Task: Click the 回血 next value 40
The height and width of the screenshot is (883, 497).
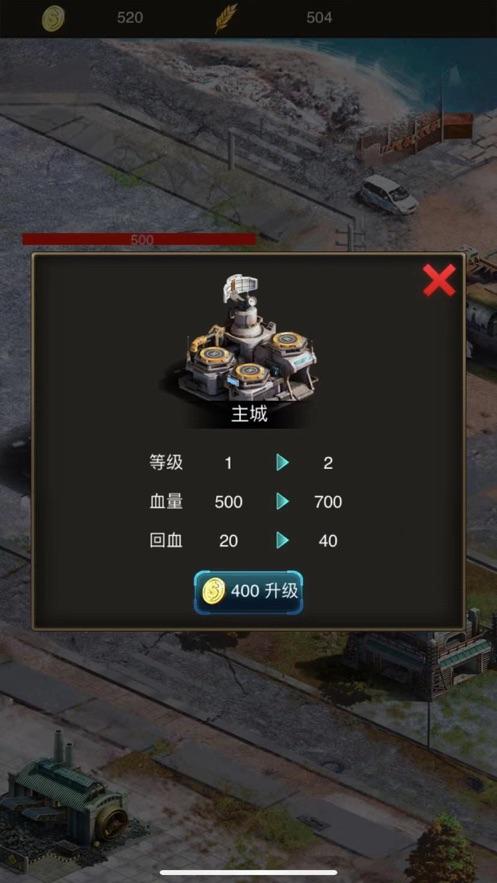Action: point(328,541)
